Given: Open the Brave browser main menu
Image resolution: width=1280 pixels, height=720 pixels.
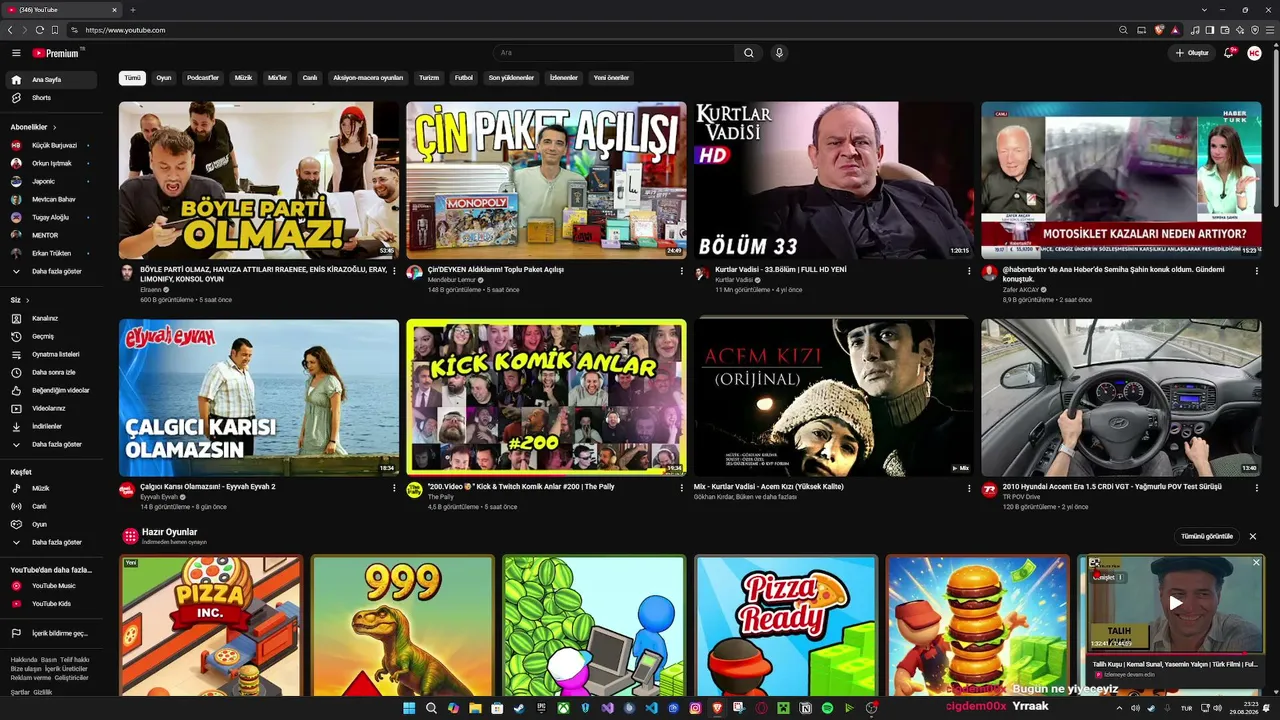Looking at the screenshot, I should [1269, 30].
